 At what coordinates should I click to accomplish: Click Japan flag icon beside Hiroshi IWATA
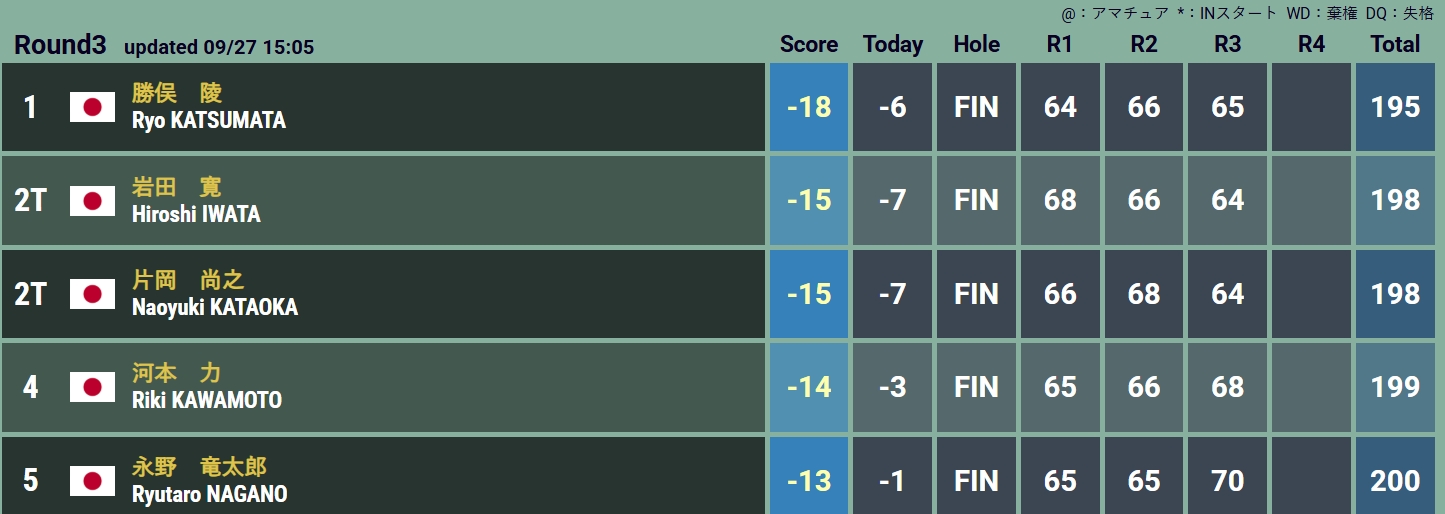click(92, 201)
